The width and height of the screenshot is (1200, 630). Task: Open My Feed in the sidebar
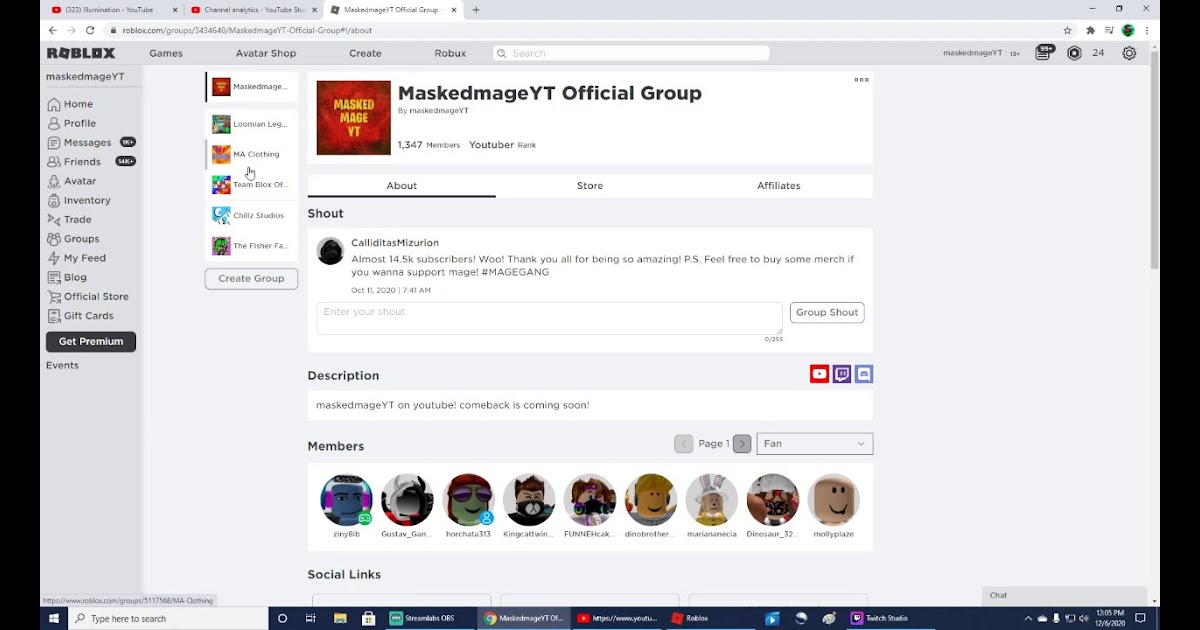tap(76, 258)
